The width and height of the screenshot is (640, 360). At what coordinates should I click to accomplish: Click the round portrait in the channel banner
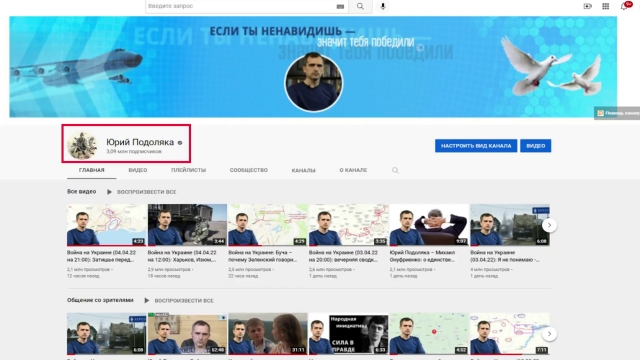click(313, 82)
